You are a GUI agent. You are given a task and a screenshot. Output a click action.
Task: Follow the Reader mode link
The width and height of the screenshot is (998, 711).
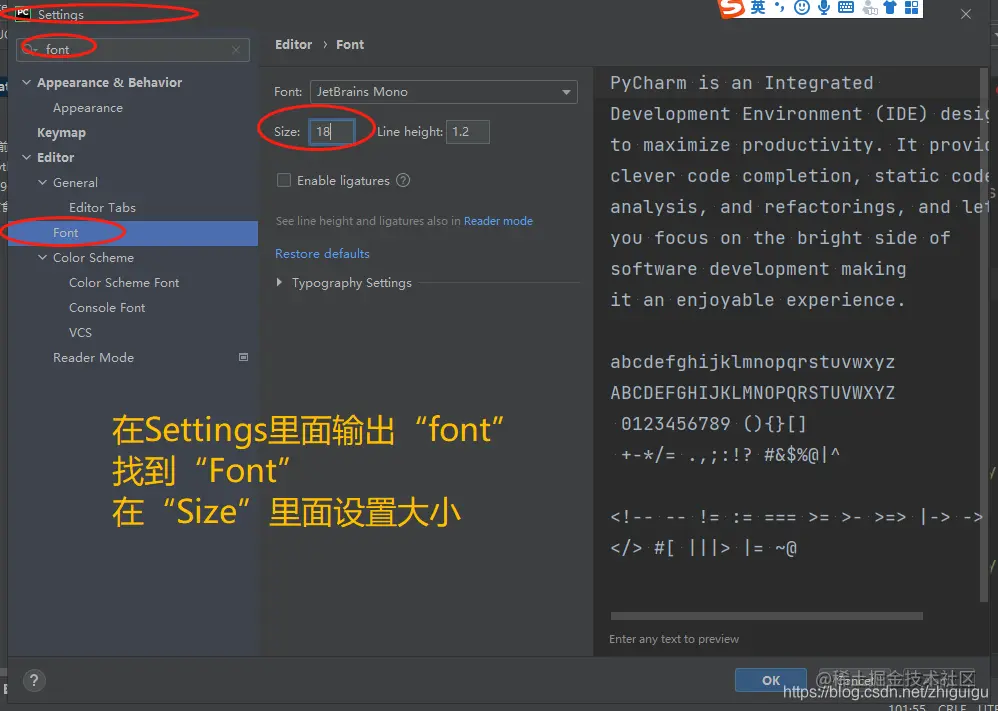(498, 221)
